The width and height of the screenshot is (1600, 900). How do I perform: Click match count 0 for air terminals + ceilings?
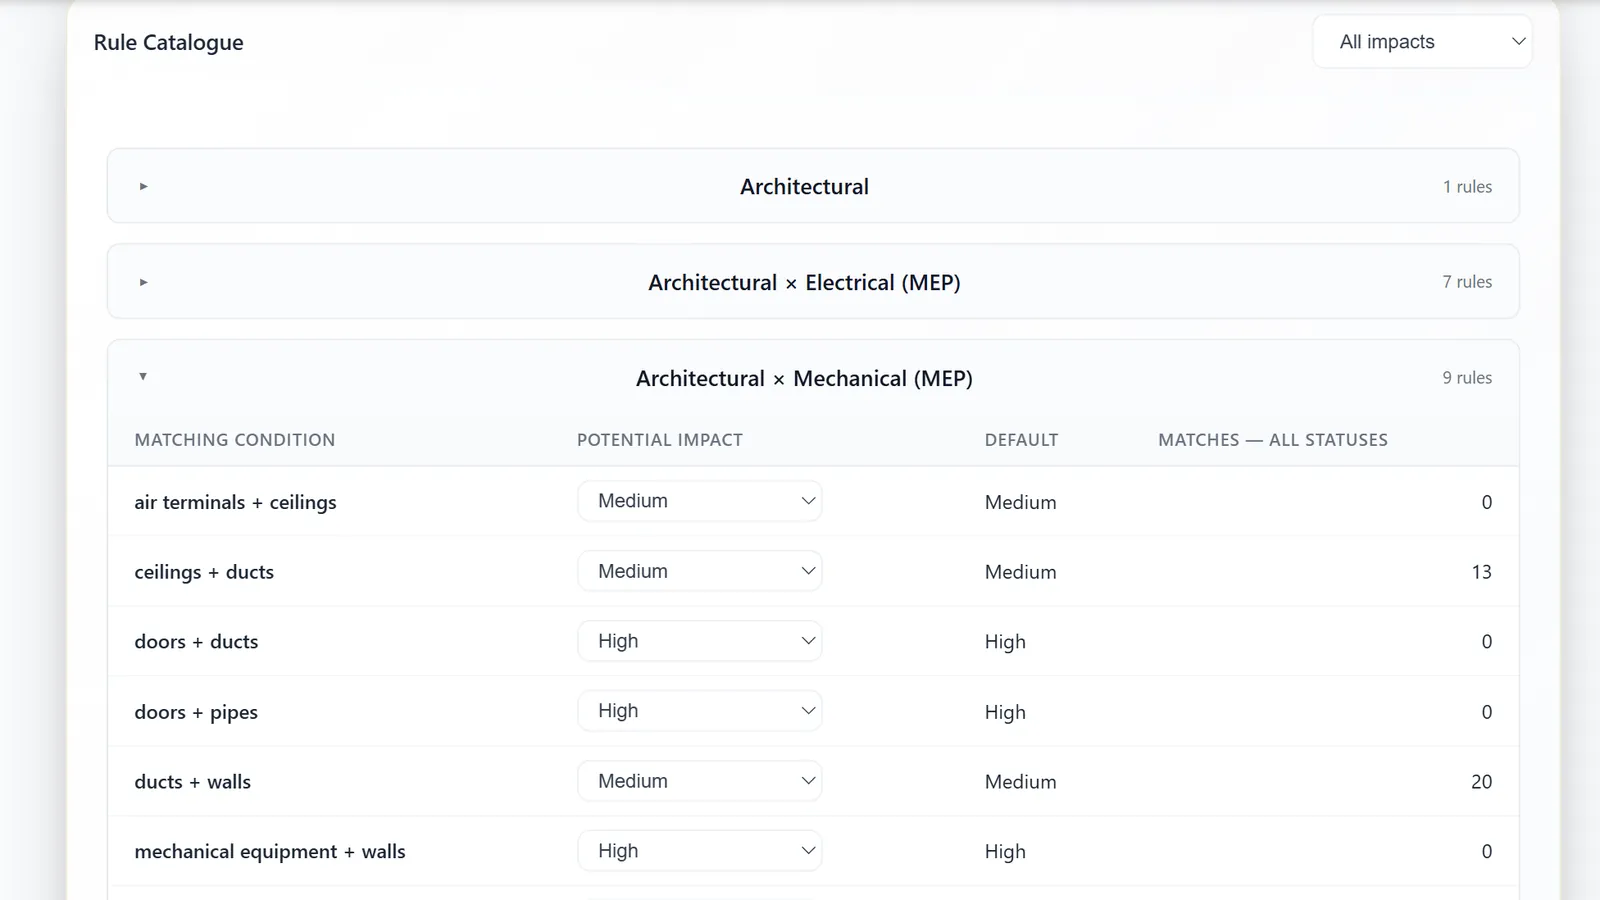pos(1486,502)
